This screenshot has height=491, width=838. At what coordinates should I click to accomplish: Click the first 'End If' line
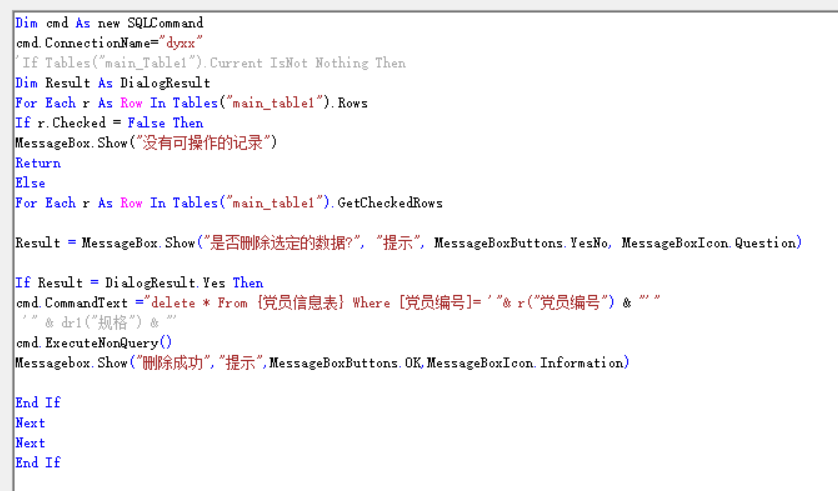(x=38, y=403)
